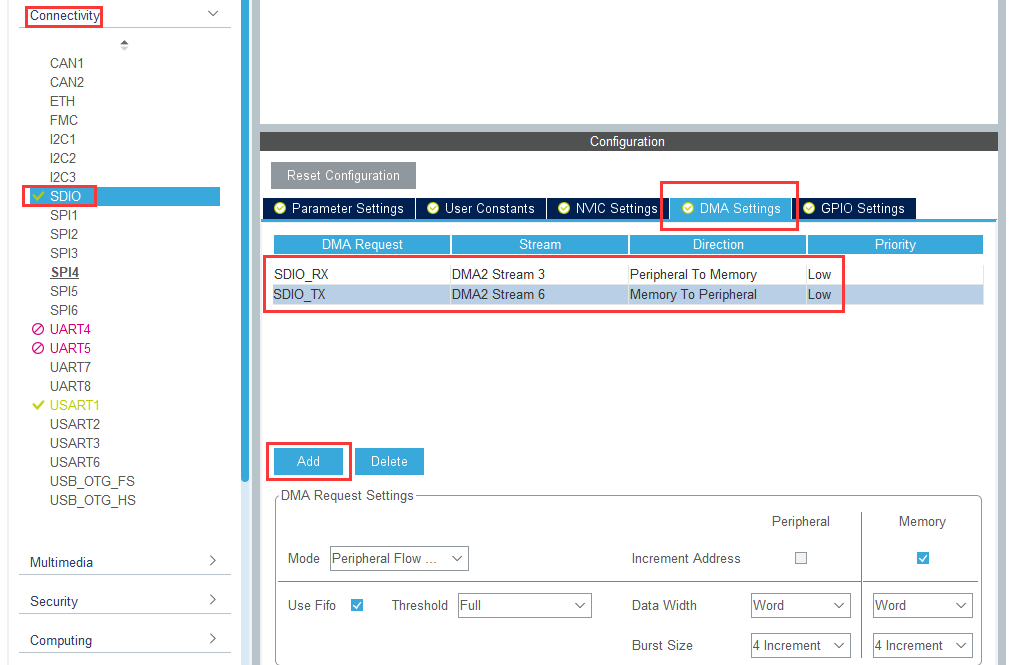Select CAN1 in the peripheral list
Viewport: 1009px width, 665px height.
[67, 63]
